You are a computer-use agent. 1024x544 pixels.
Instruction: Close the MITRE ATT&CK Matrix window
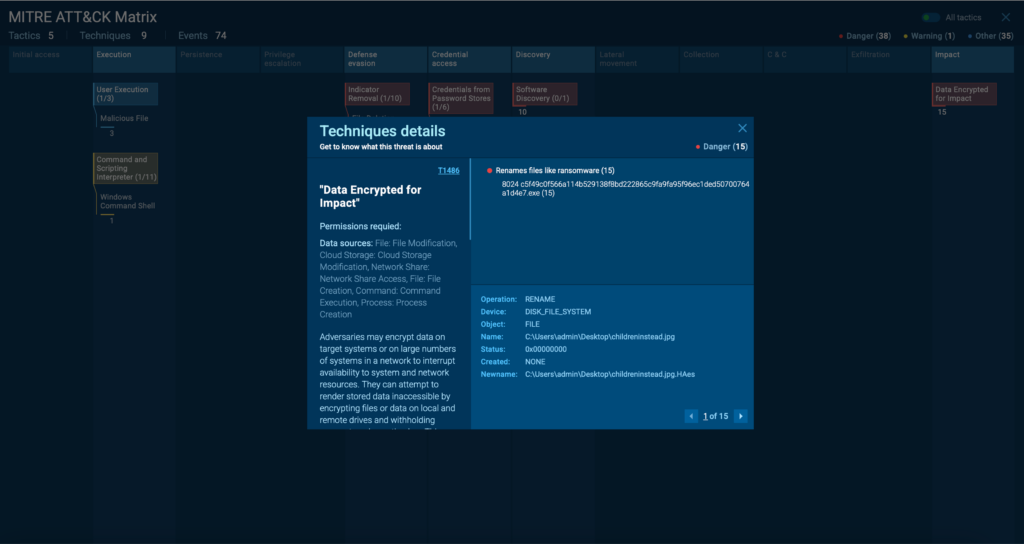click(1006, 17)
